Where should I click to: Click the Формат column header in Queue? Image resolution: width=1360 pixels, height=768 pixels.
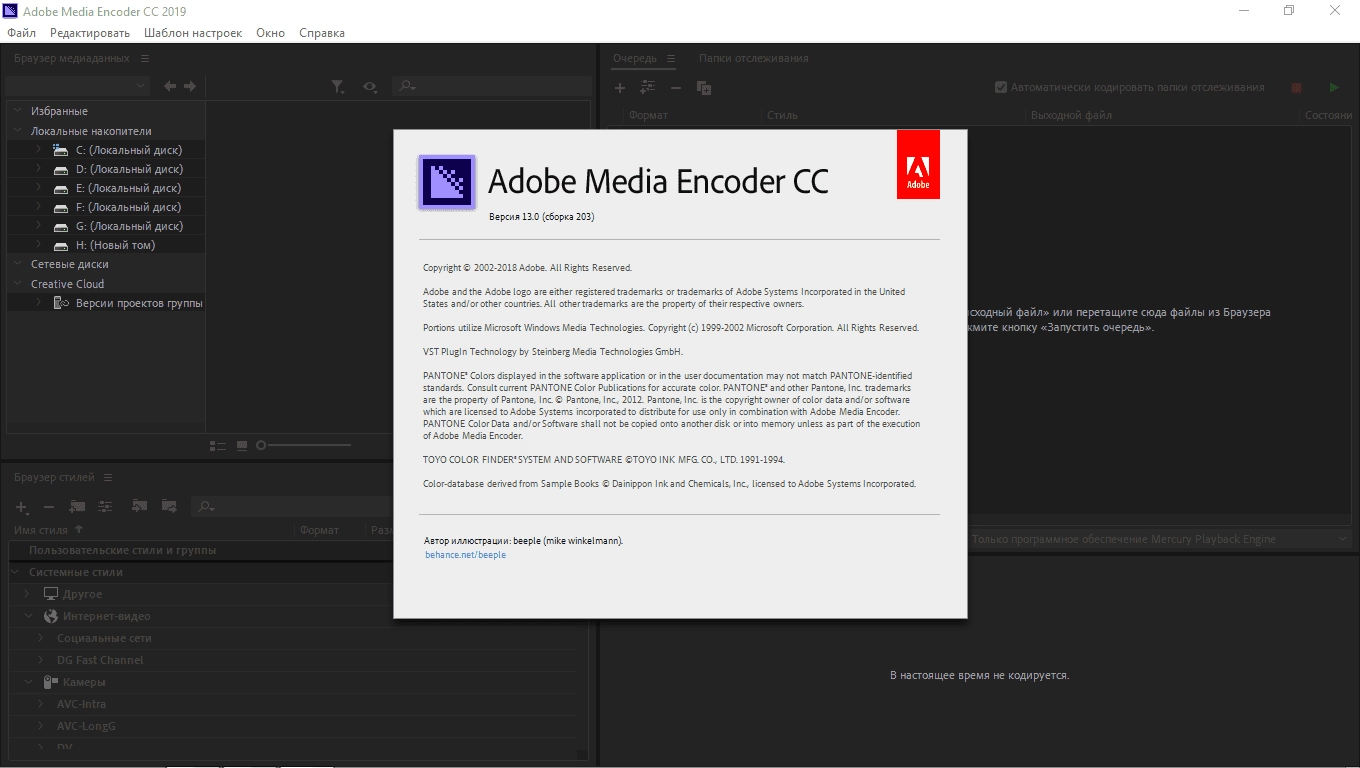click(x=648, y=115)
